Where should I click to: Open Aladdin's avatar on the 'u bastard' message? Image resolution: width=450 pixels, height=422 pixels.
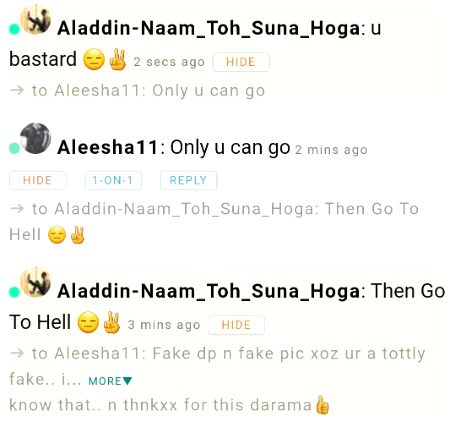coord(35,19)
